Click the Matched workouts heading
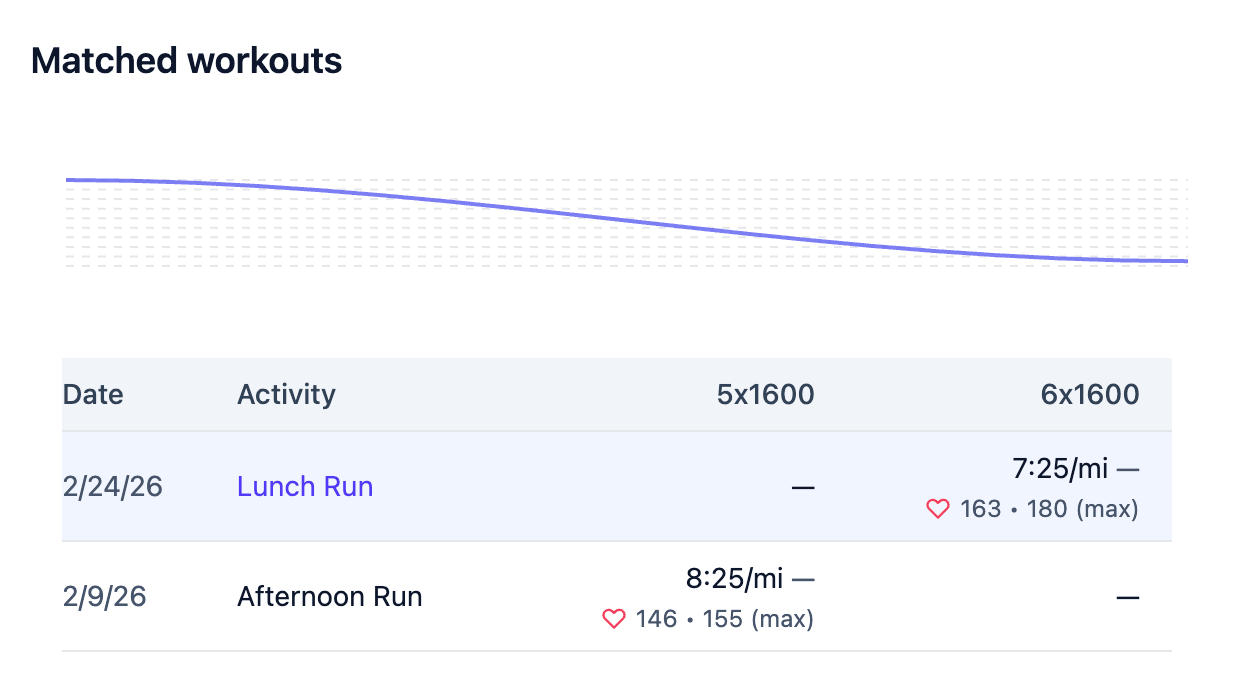 tap(186, 61)
